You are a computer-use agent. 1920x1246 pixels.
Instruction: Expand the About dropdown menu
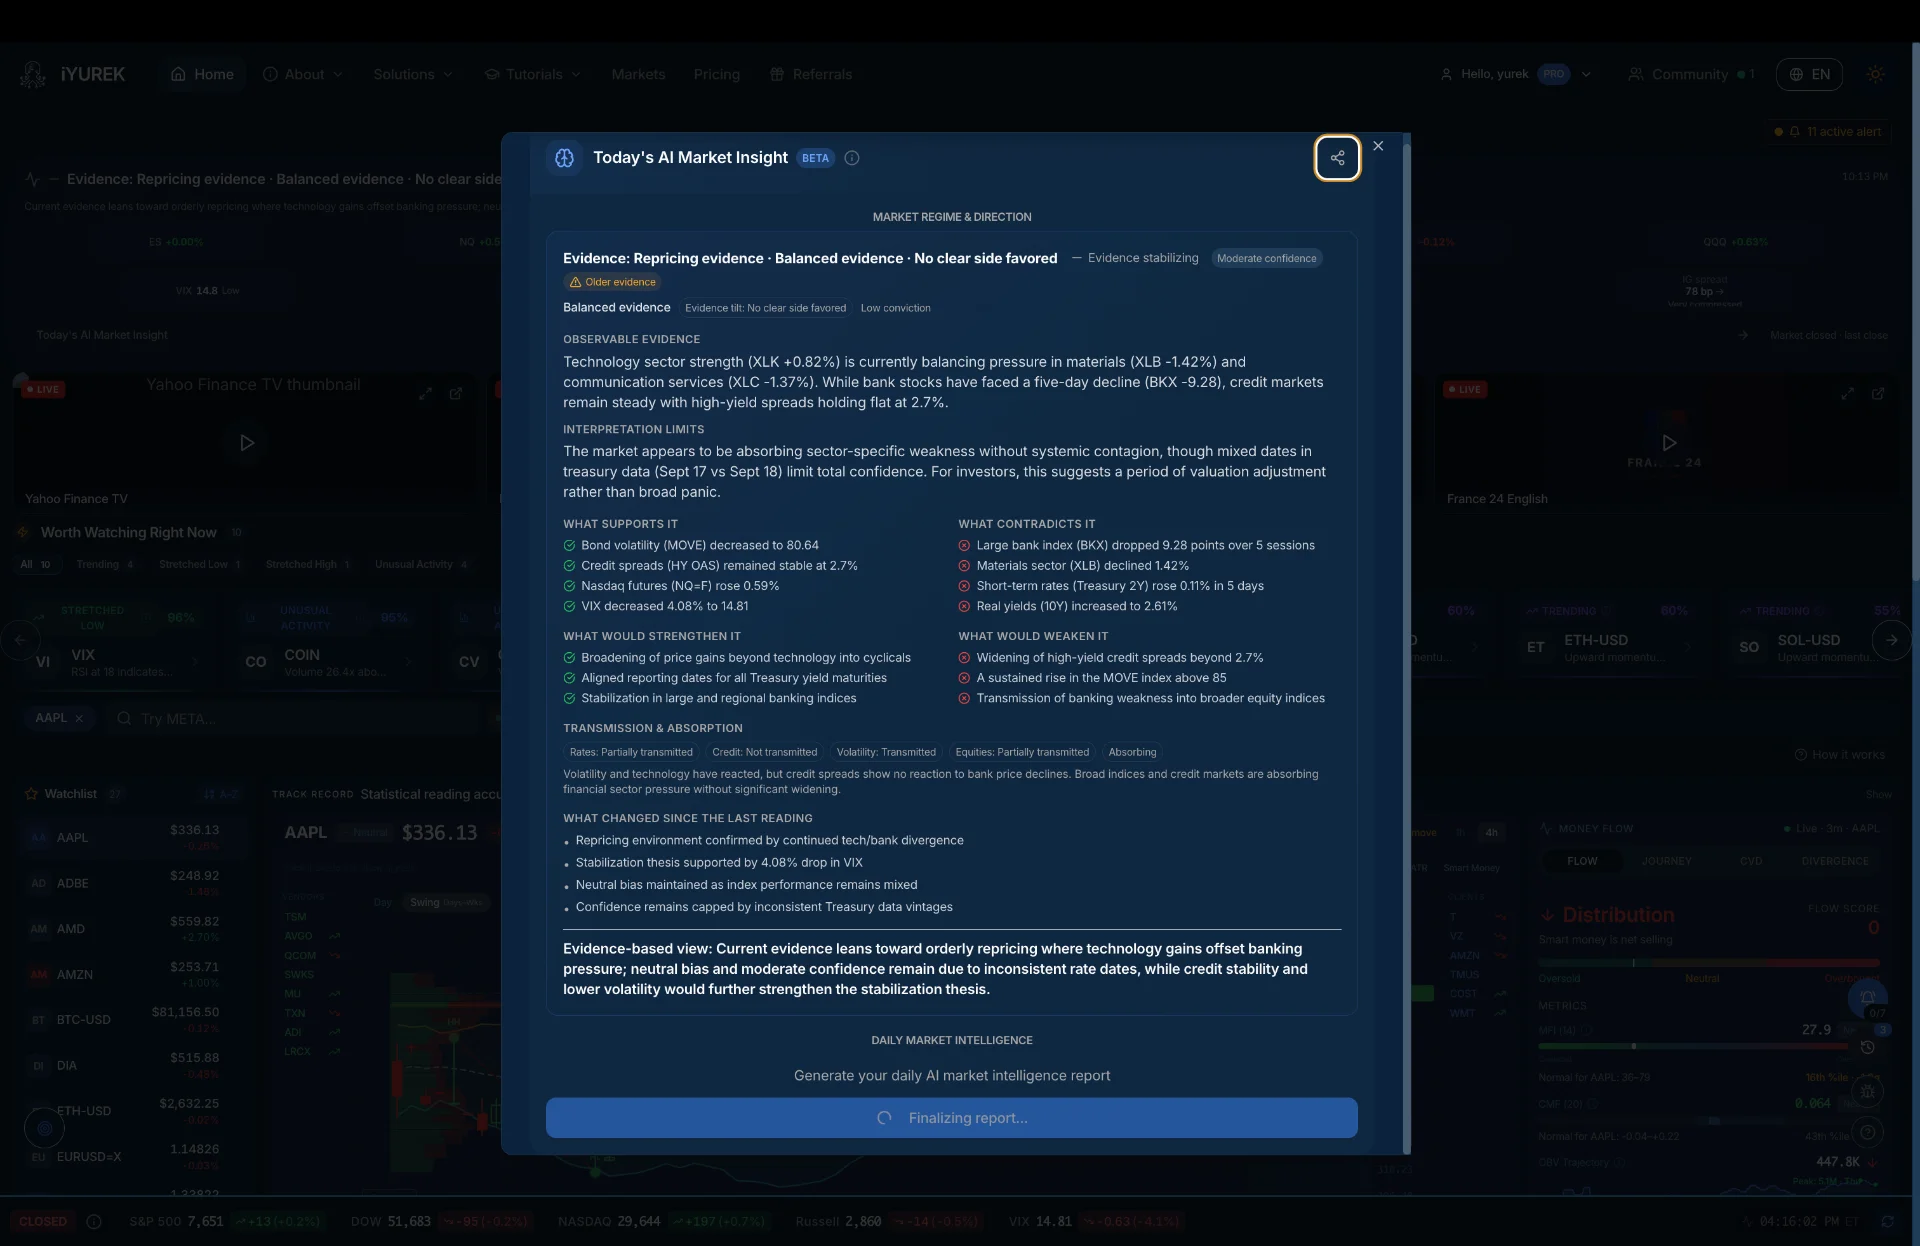pos(303,74)
